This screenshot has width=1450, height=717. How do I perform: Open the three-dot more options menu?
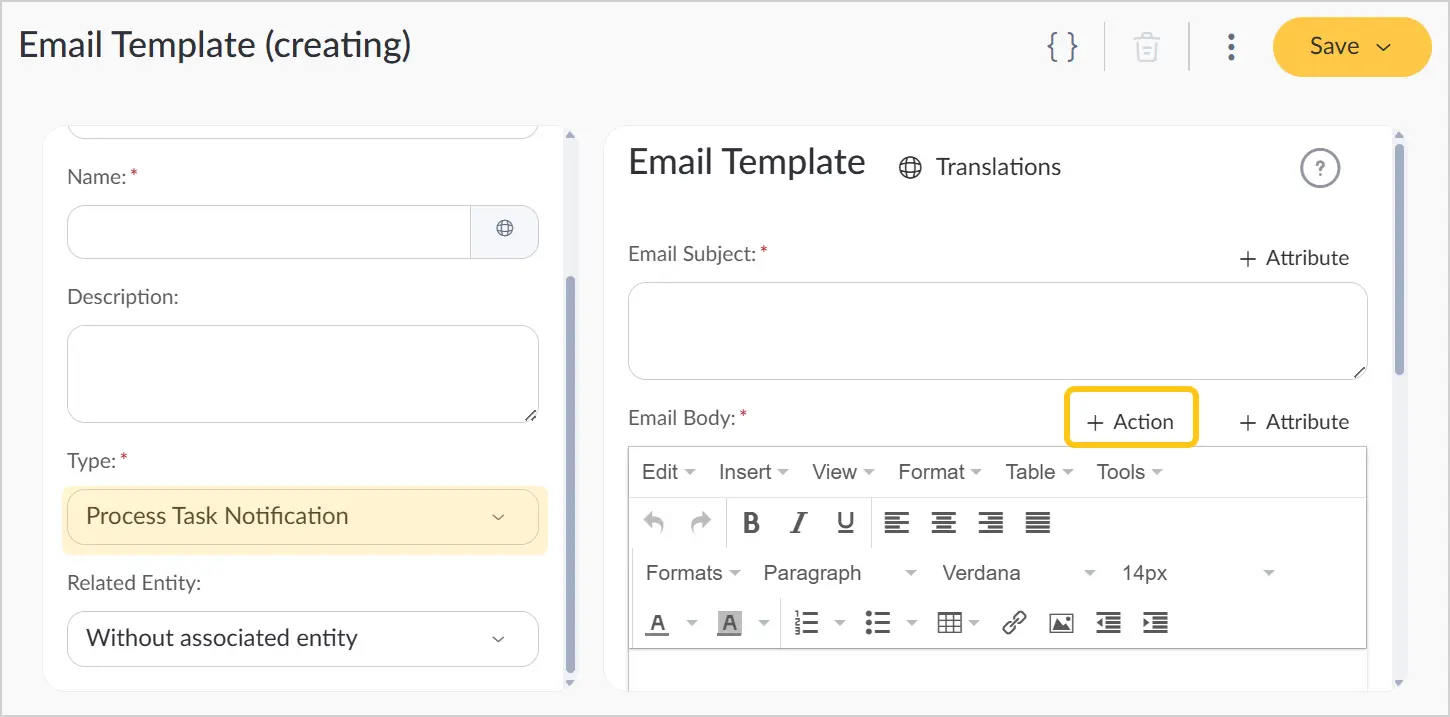point(1231,47)
